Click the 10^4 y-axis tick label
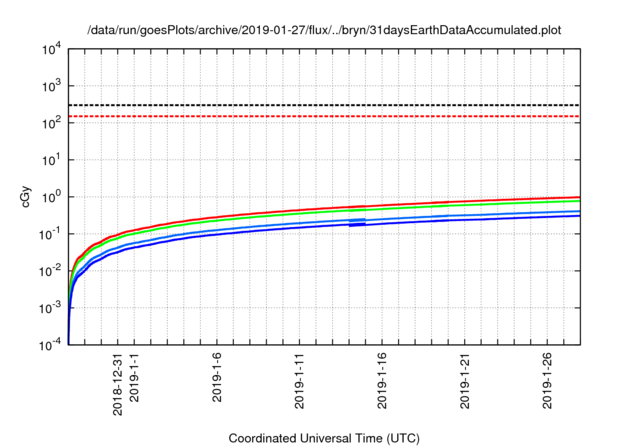Viewport: 640px width, 448px height. [48, 49]
